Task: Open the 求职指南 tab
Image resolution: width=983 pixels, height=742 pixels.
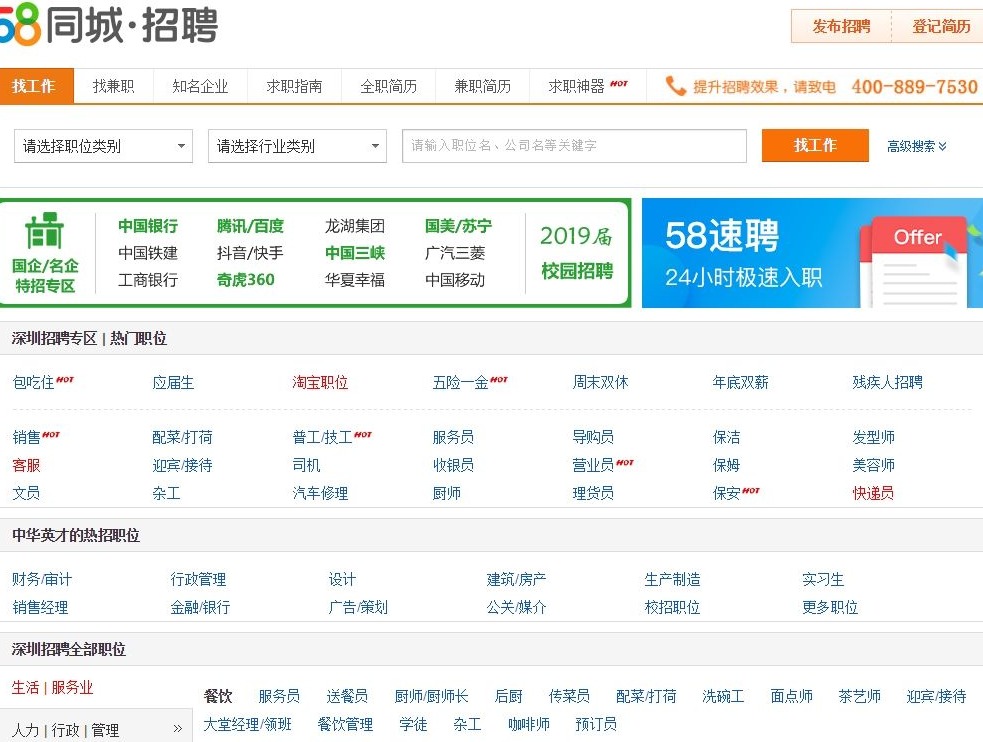Action: (294, 86)
